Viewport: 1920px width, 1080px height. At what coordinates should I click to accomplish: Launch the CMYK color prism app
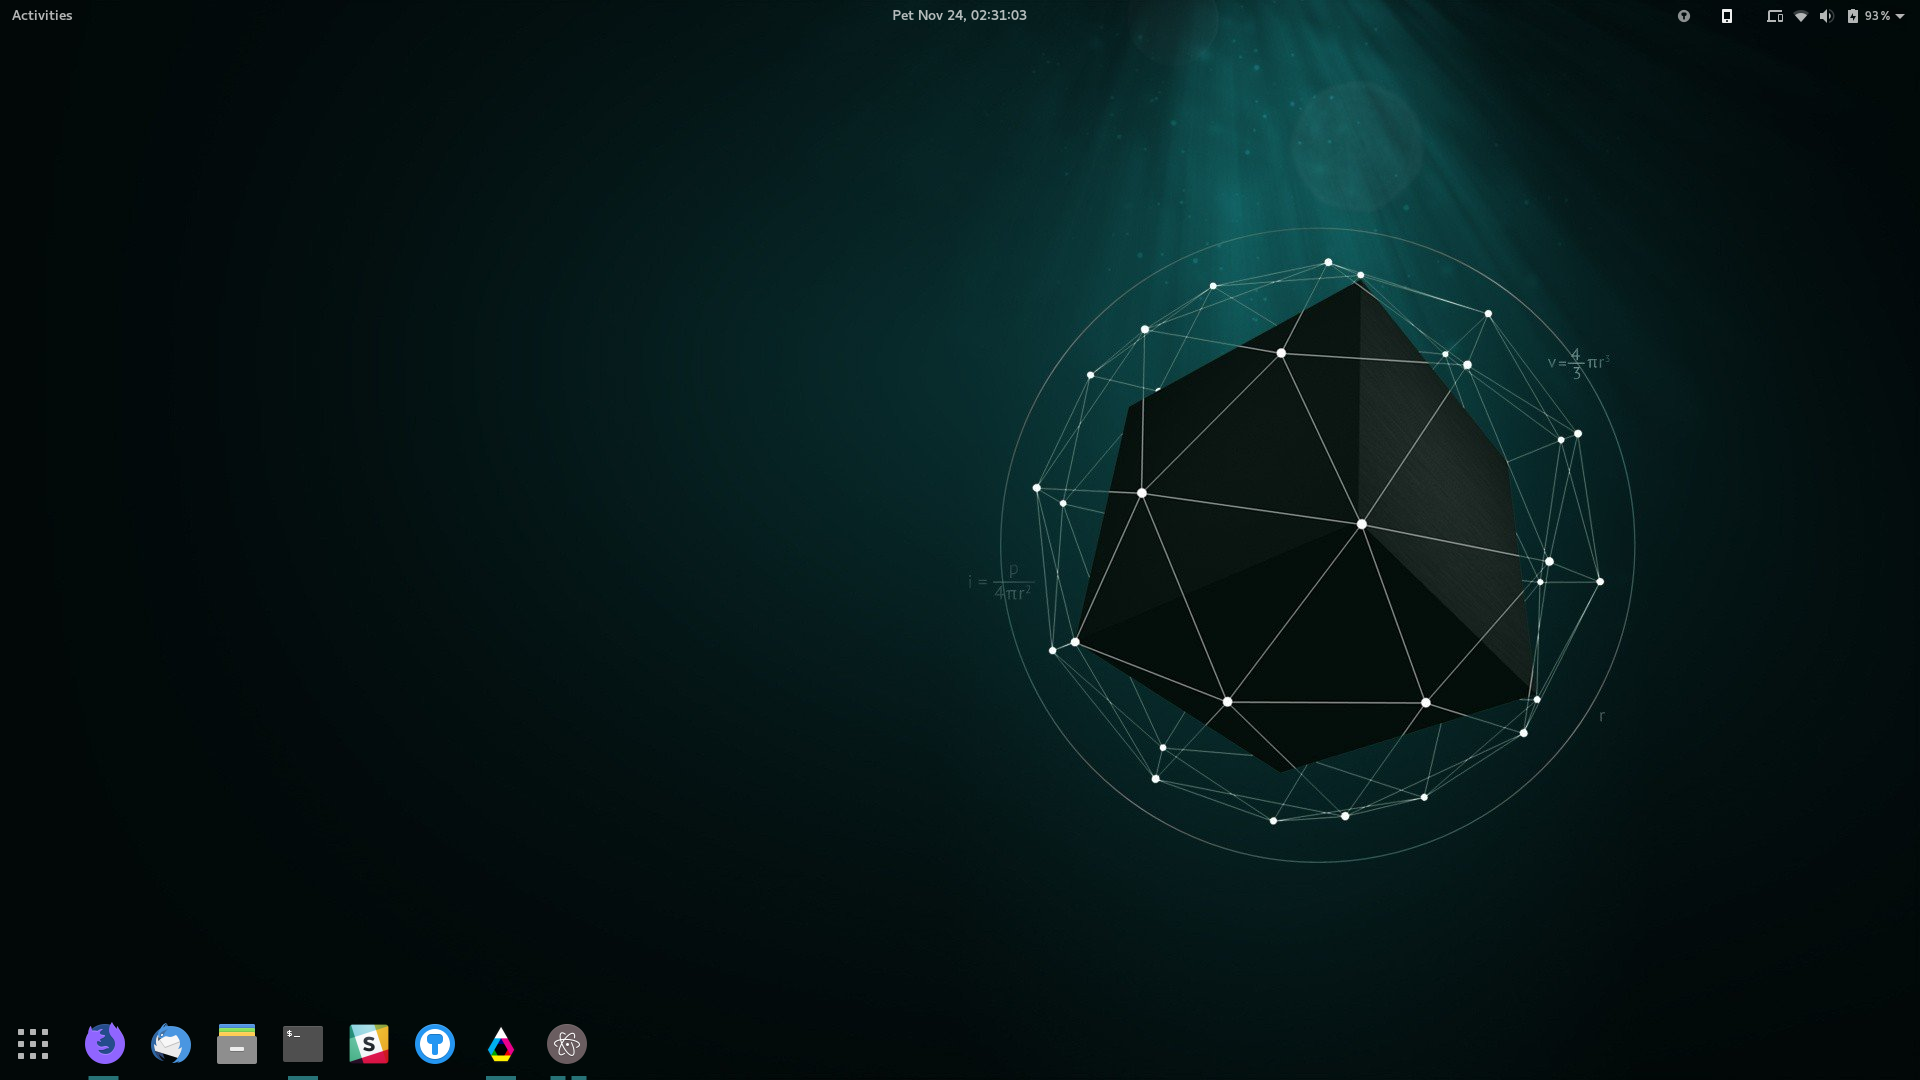[501, 1044]
